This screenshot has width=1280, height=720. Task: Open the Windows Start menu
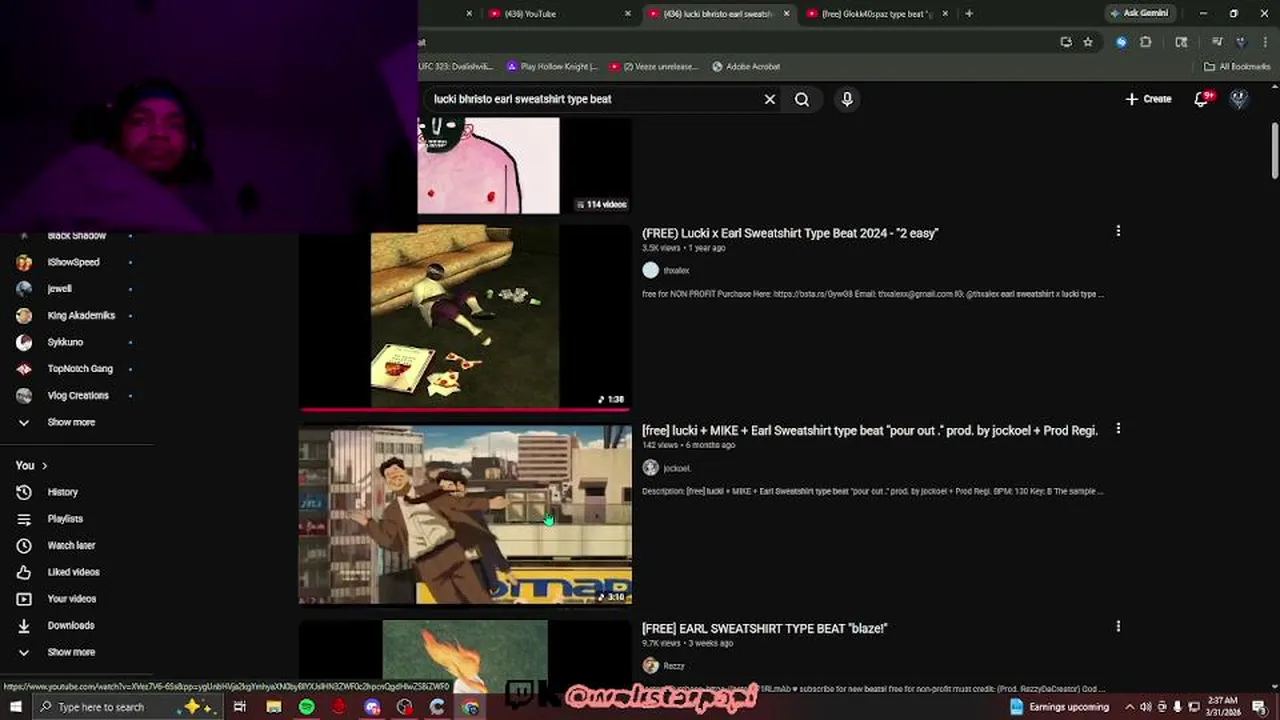[15, 707]
